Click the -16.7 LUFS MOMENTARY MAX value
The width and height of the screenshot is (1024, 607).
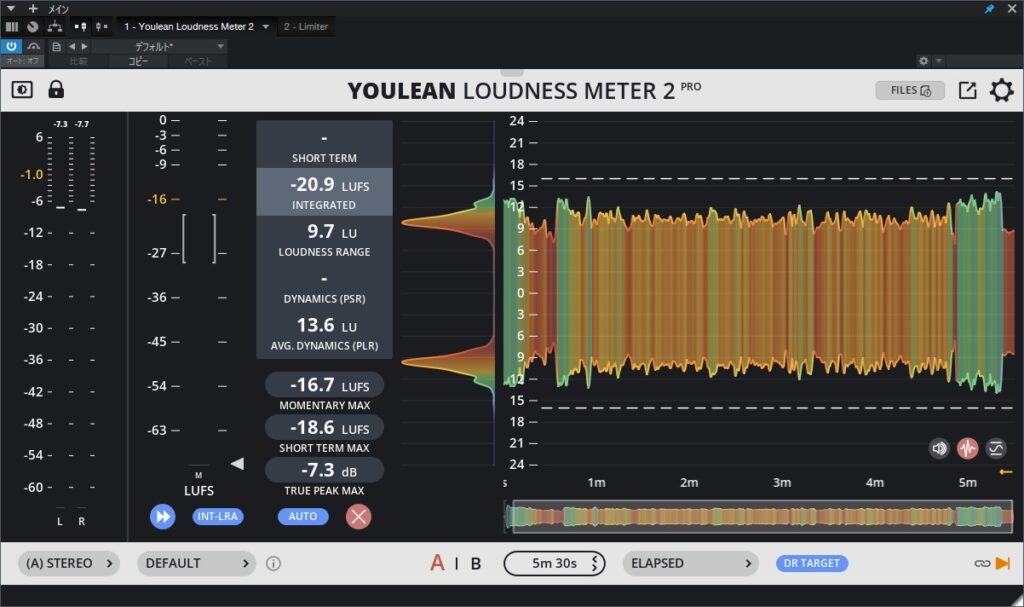click(x=325, y=385)
